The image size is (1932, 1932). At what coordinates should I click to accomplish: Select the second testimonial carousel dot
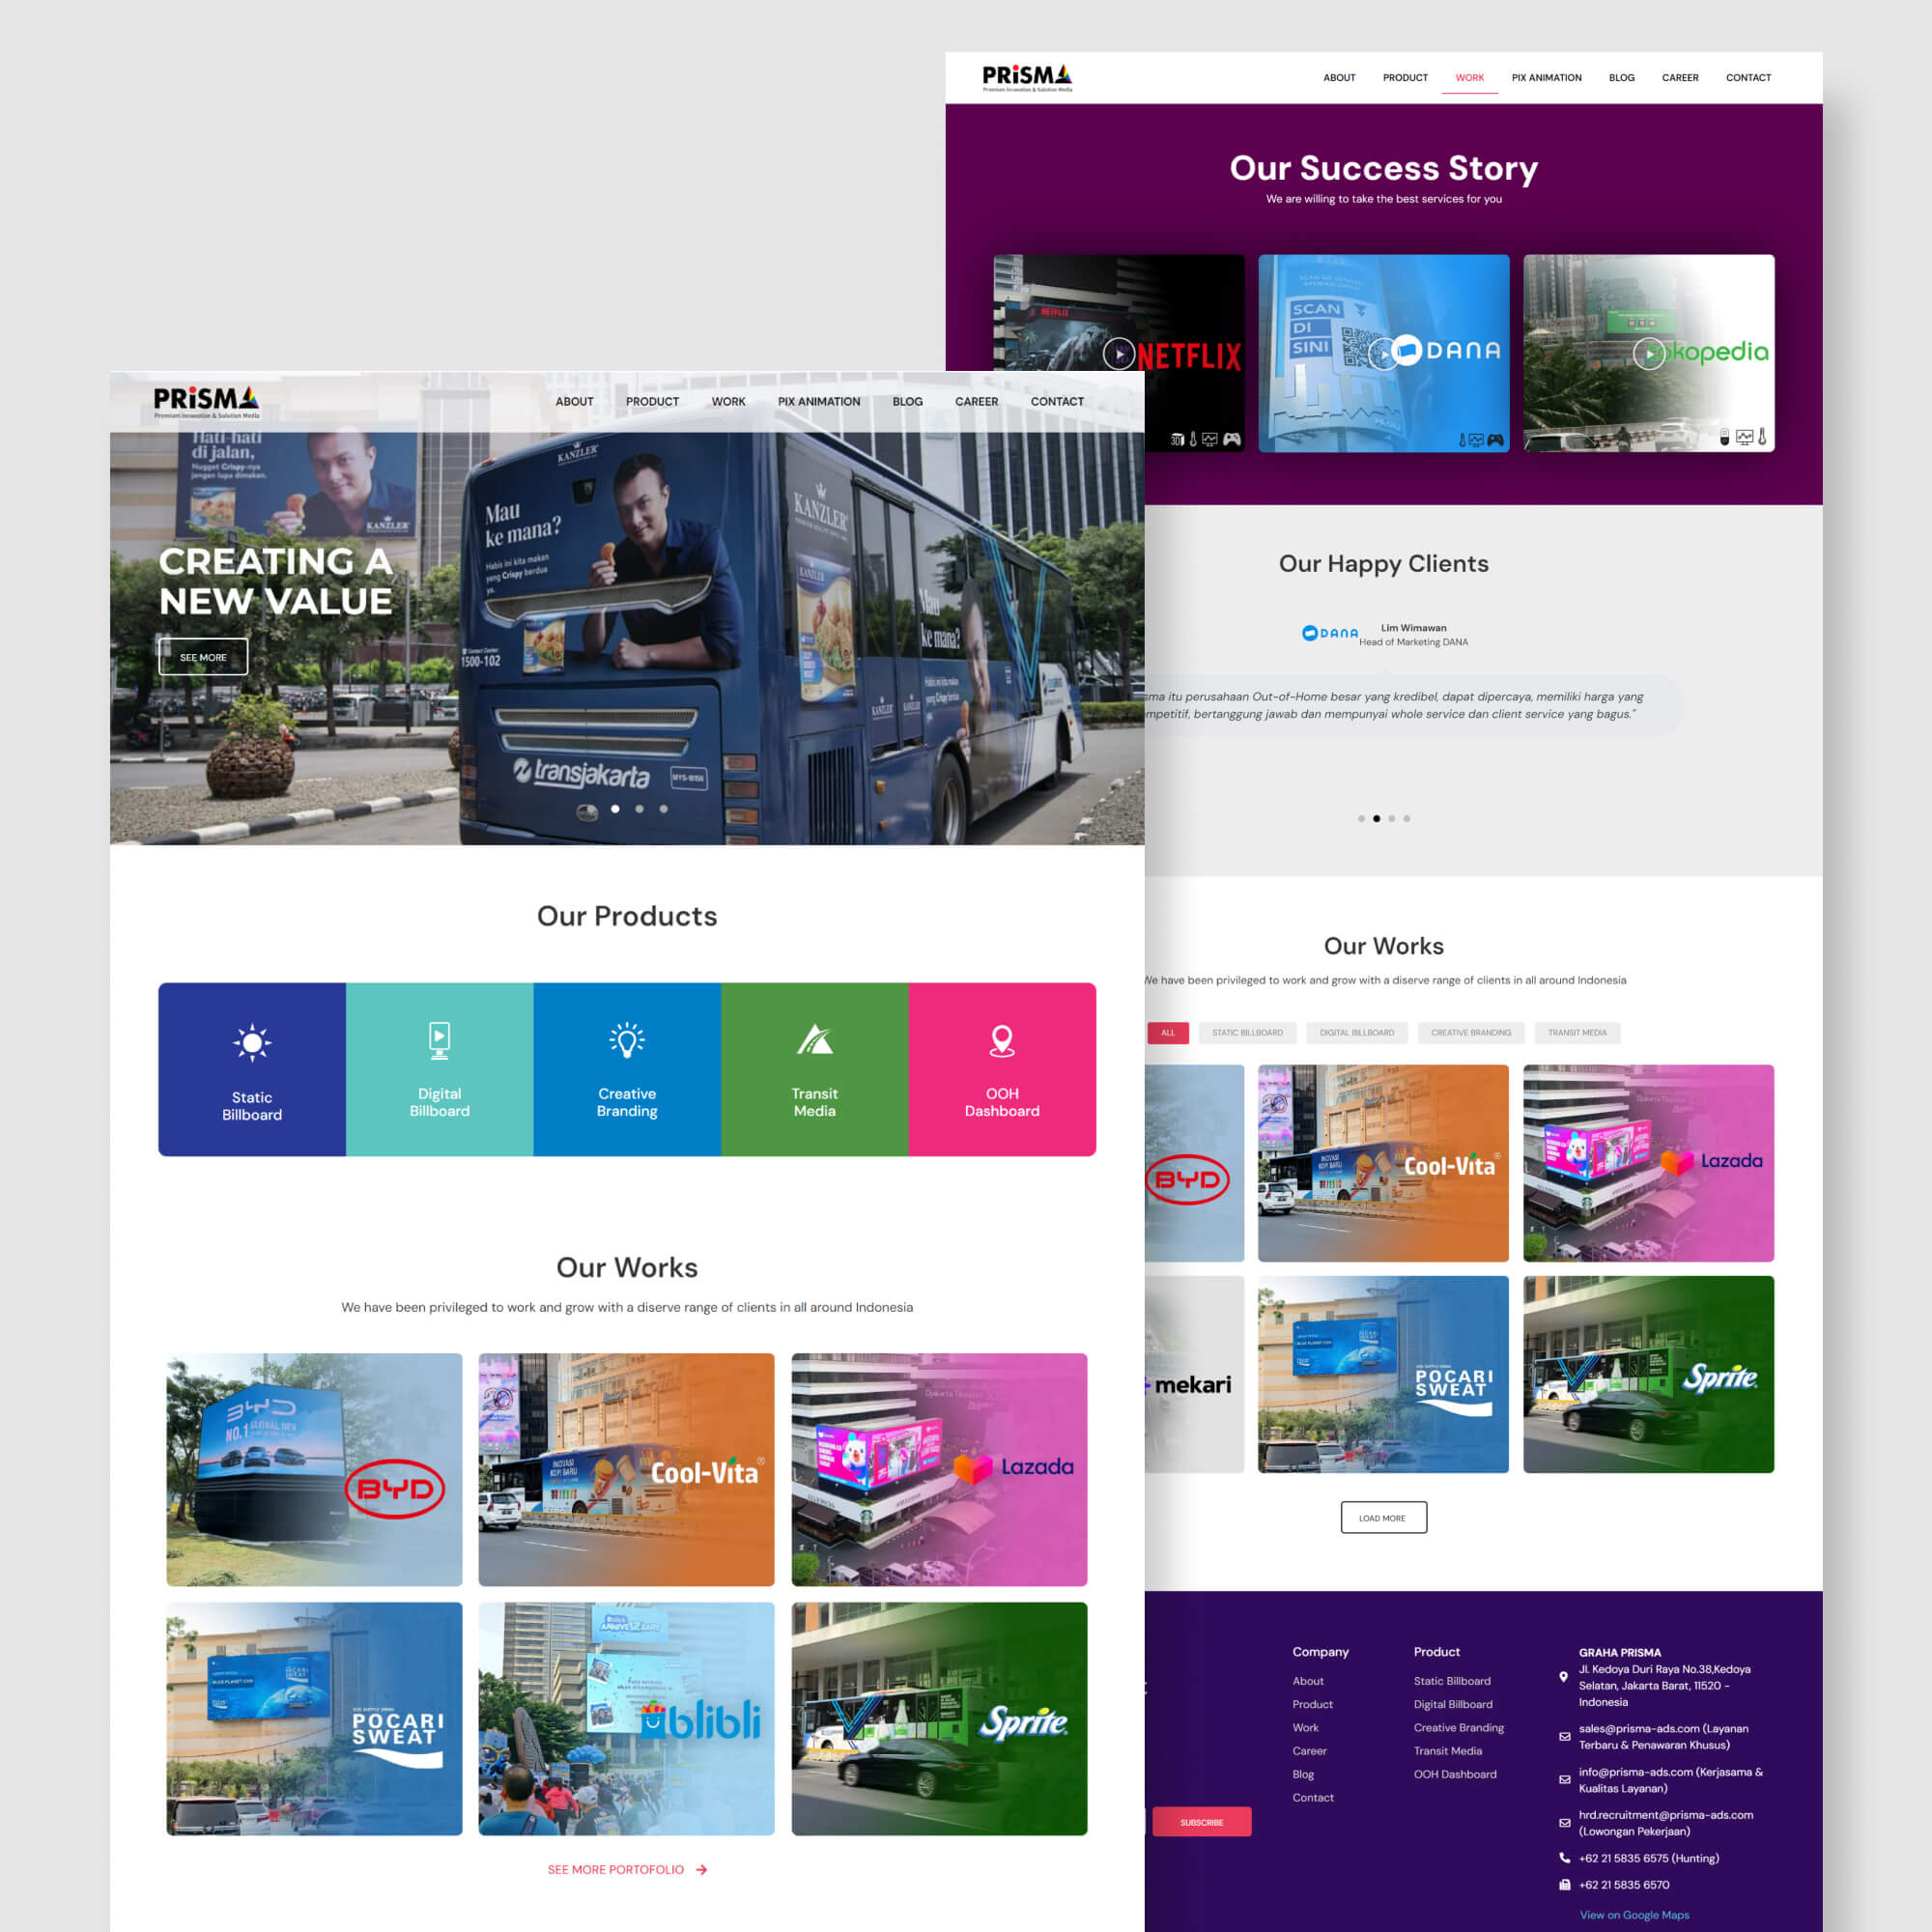click(1376, 818)
